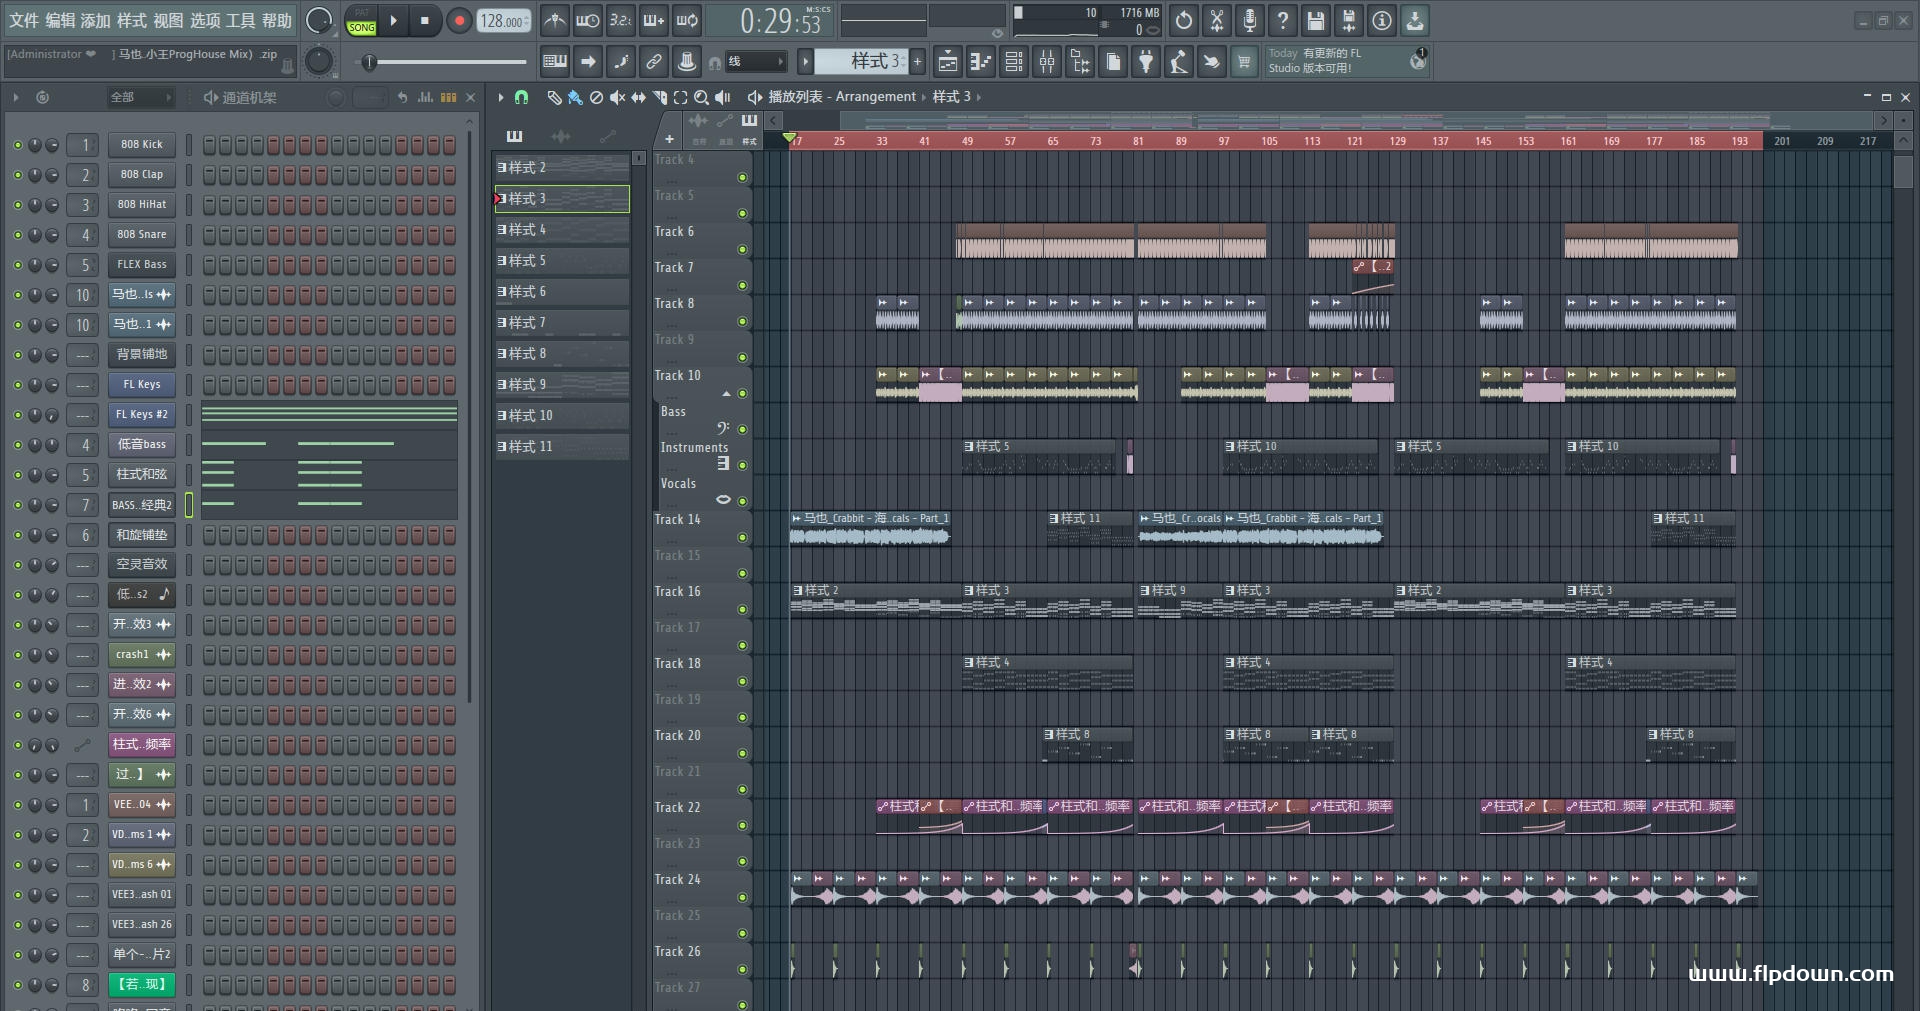Click the tempo field showing 128.000
Image resolution: width=1920 pixels, height=1011 pixels.
click(505, 21)
